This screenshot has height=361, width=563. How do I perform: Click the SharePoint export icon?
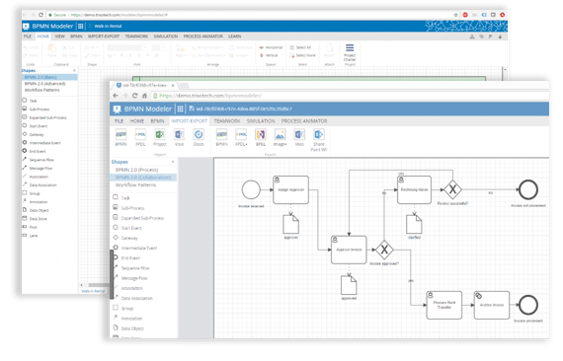[319, 140]
